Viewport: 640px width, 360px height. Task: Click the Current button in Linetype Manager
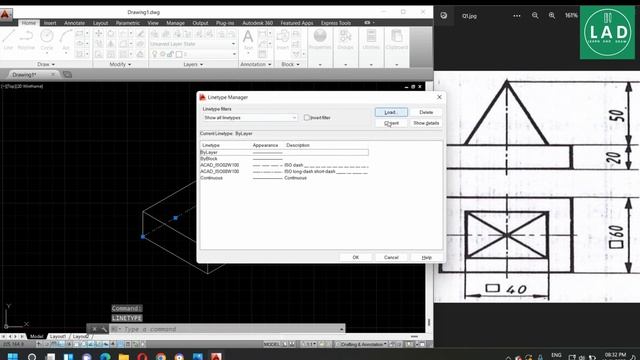(x=391, y=123)
